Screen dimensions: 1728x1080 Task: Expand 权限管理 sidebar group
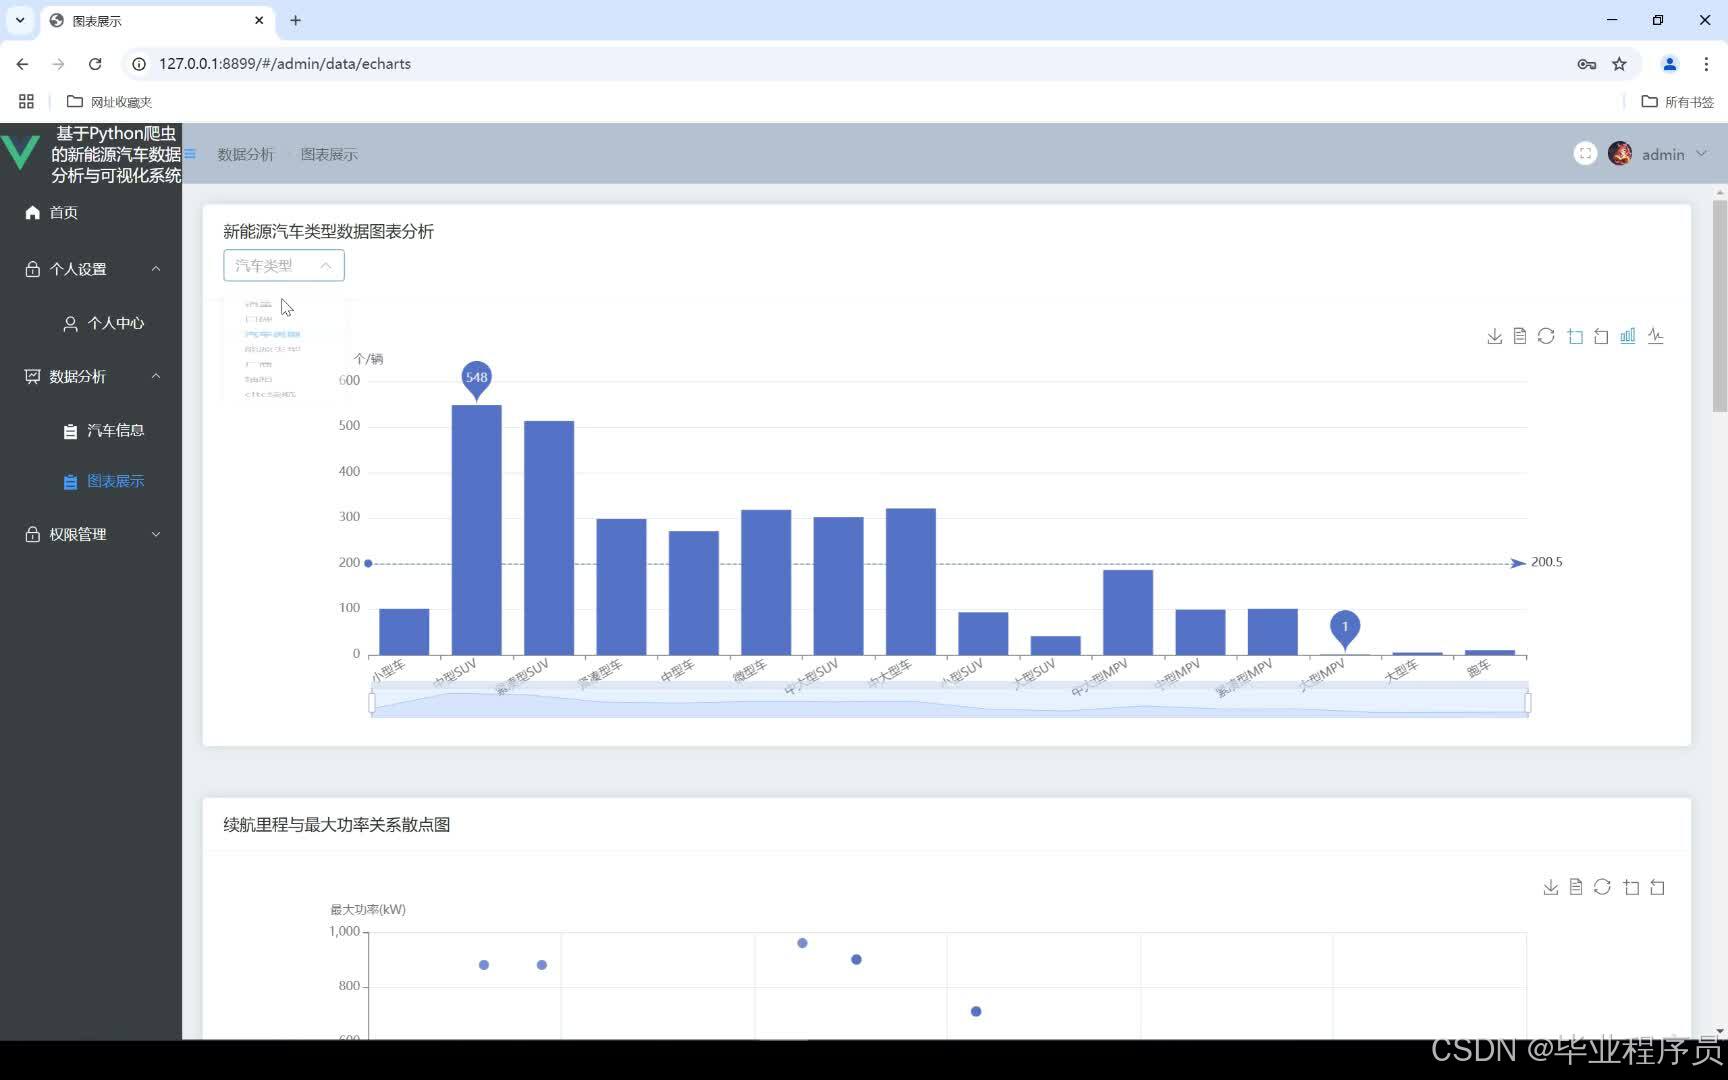[156, 534]
